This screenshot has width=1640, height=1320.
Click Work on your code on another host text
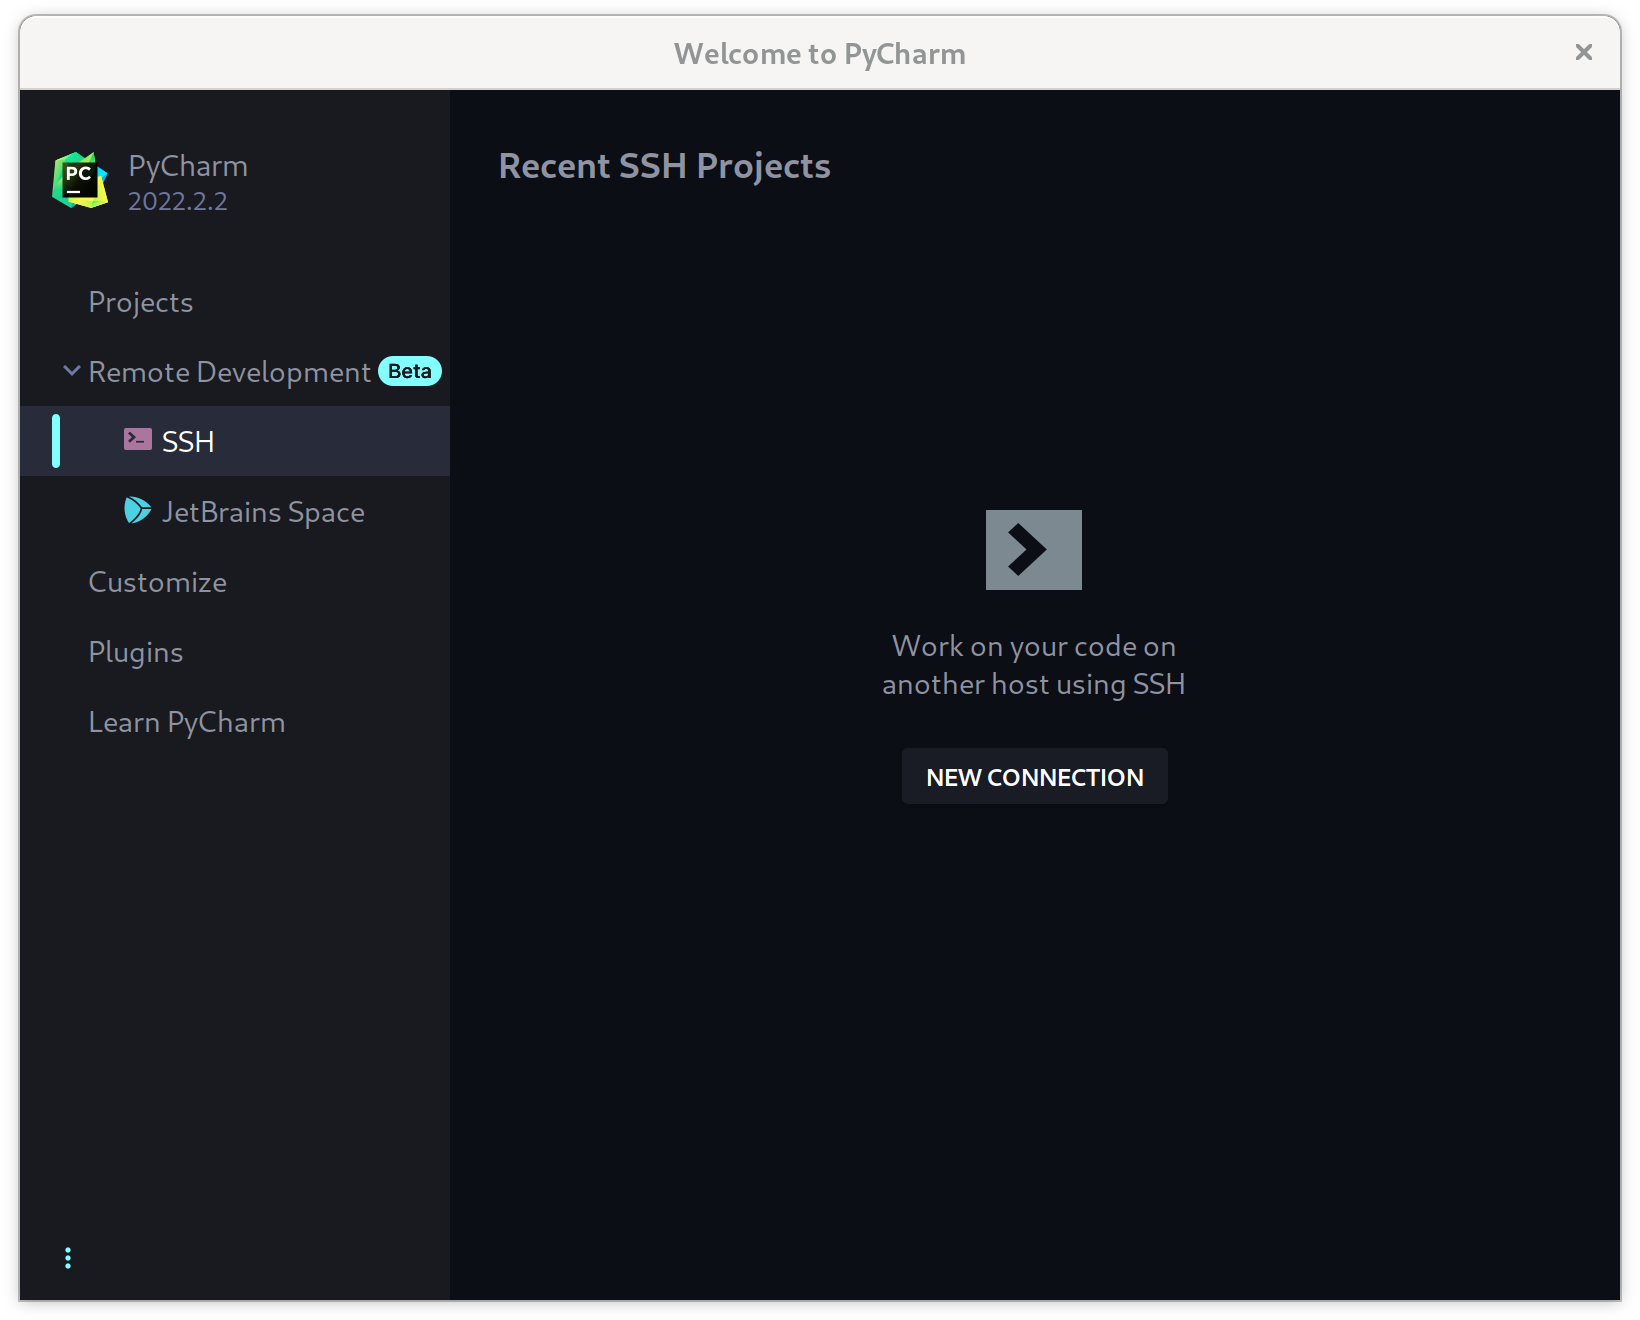(x=1033, y=664)
